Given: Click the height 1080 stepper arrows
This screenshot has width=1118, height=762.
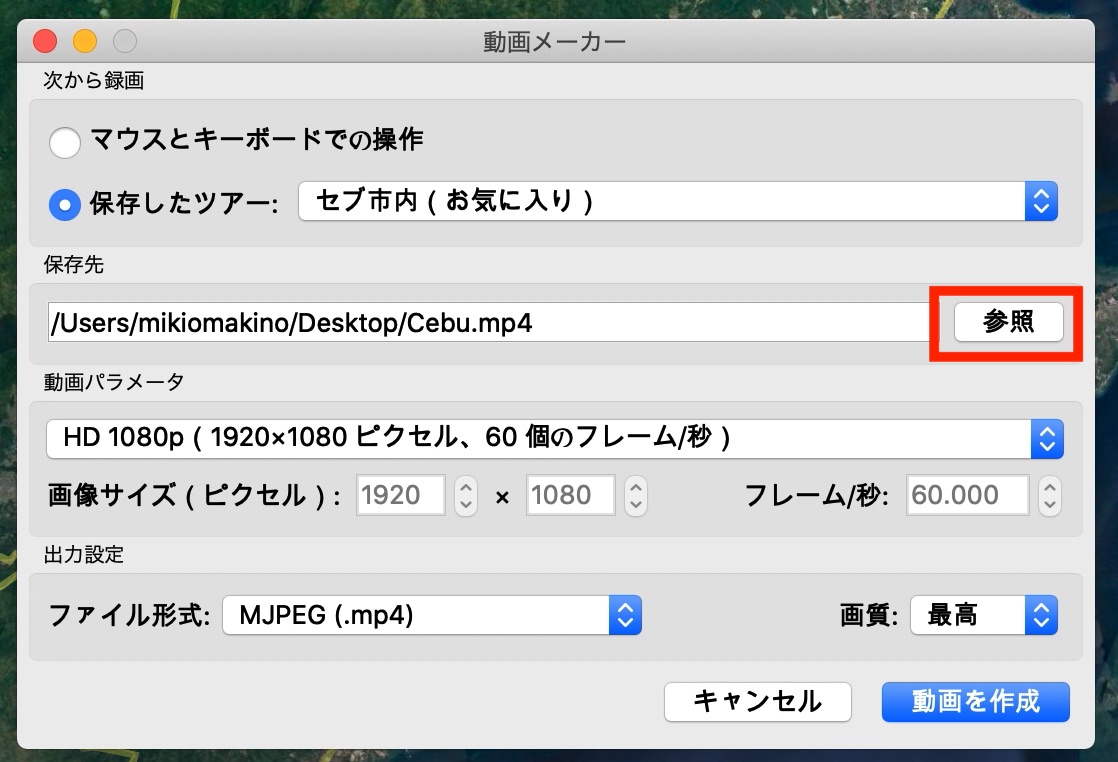Looking at the screenshot, I should (x=636, y=495).
